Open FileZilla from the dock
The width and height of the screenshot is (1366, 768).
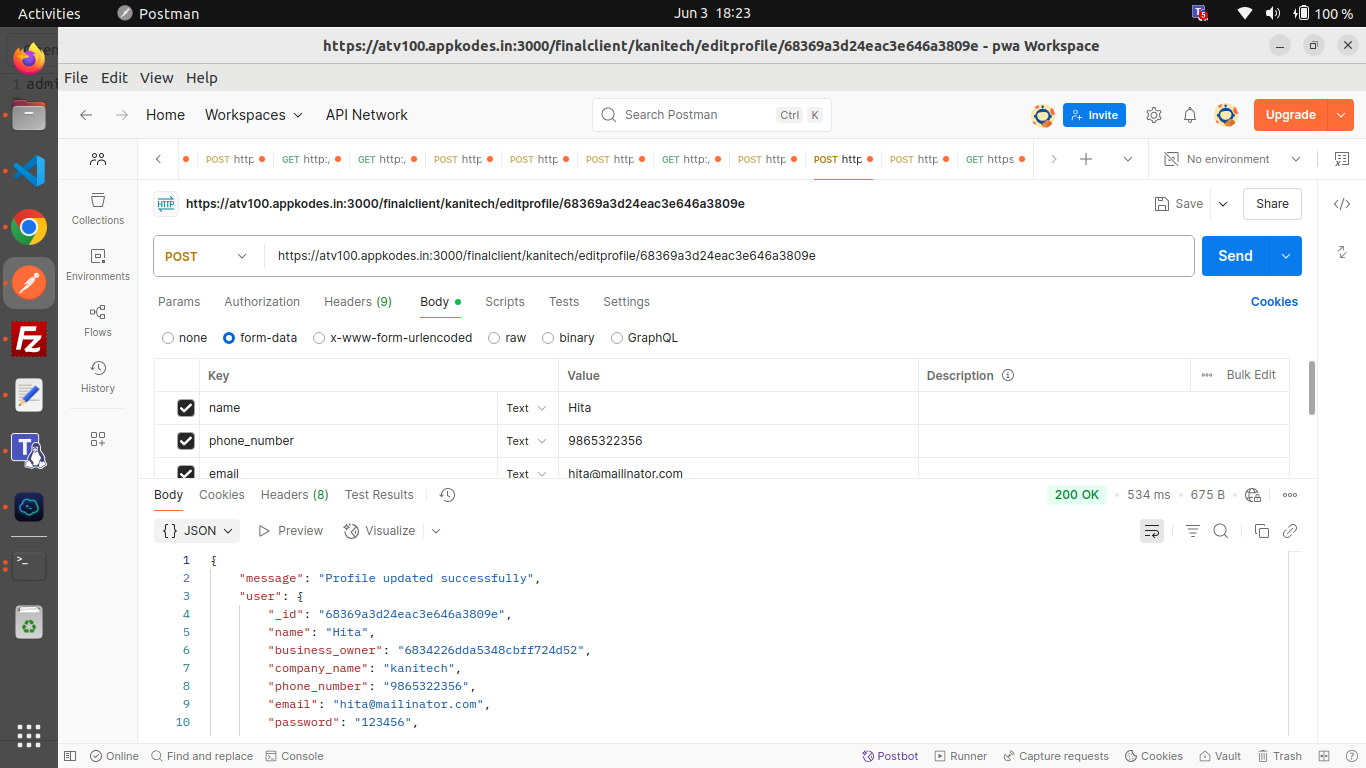click(29, 340)
